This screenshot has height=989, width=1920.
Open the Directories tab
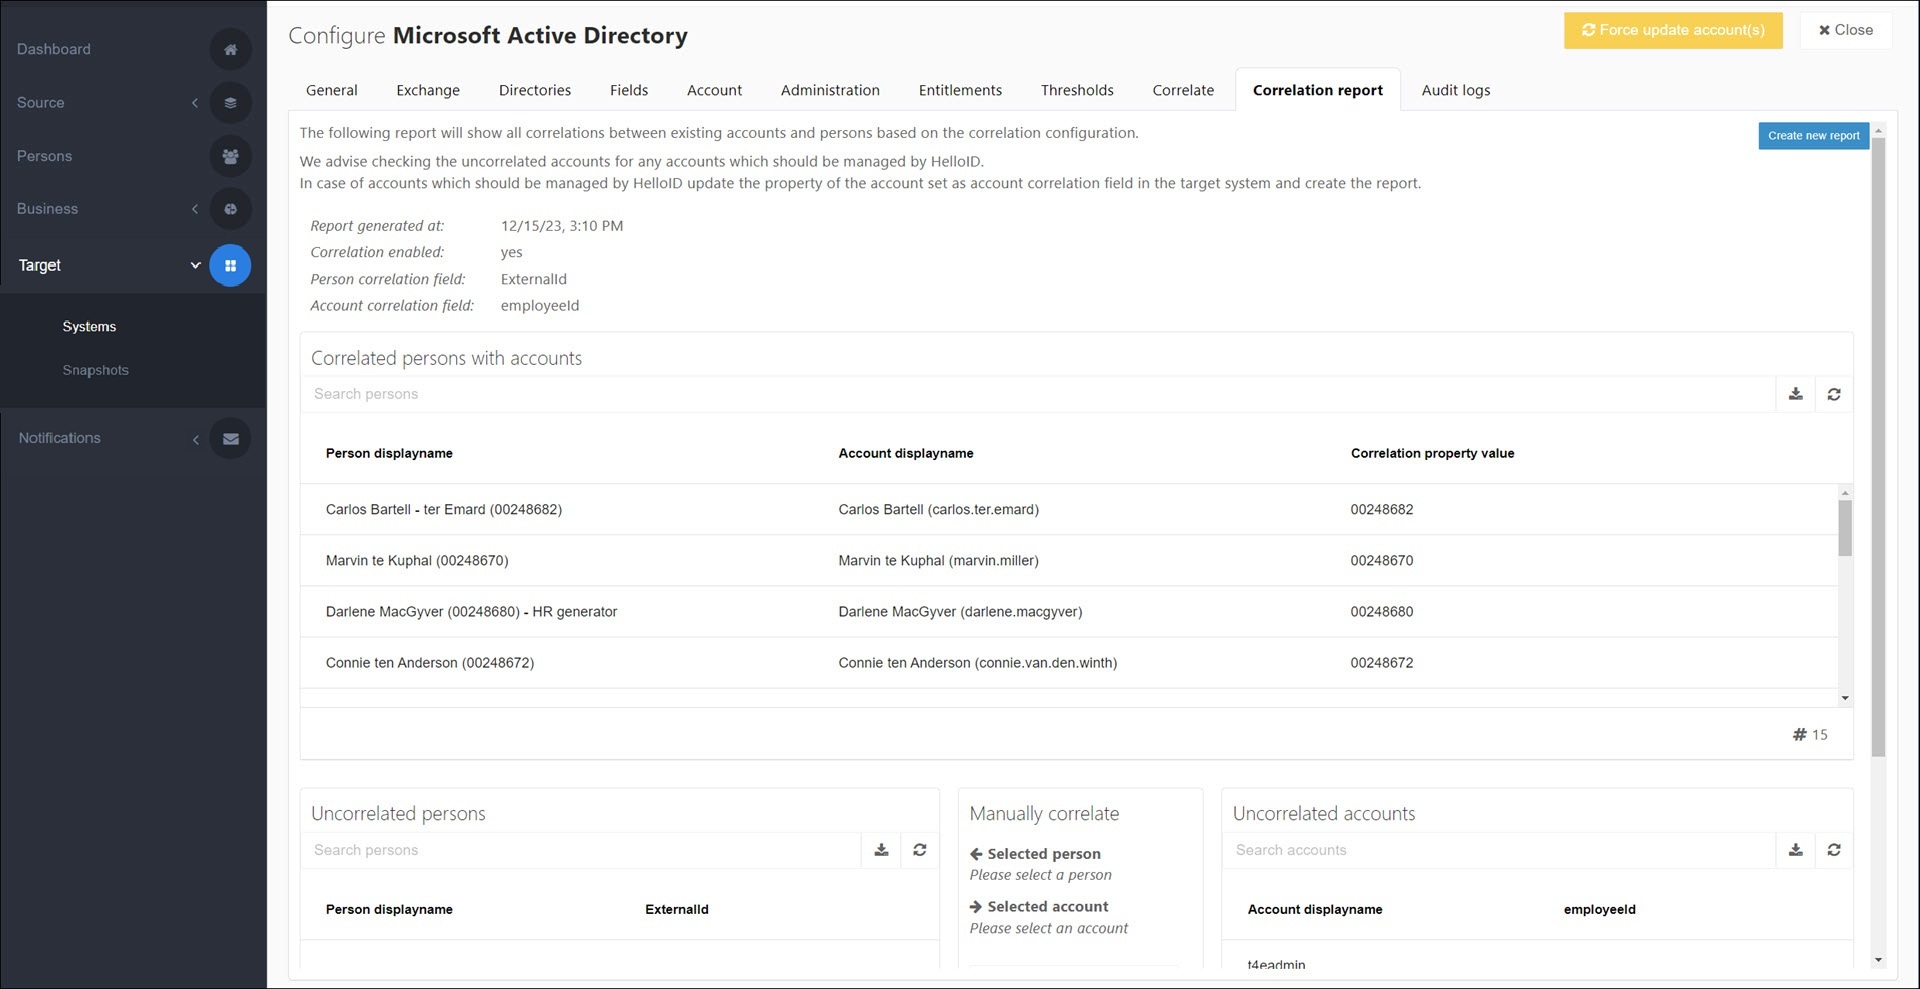535,90
